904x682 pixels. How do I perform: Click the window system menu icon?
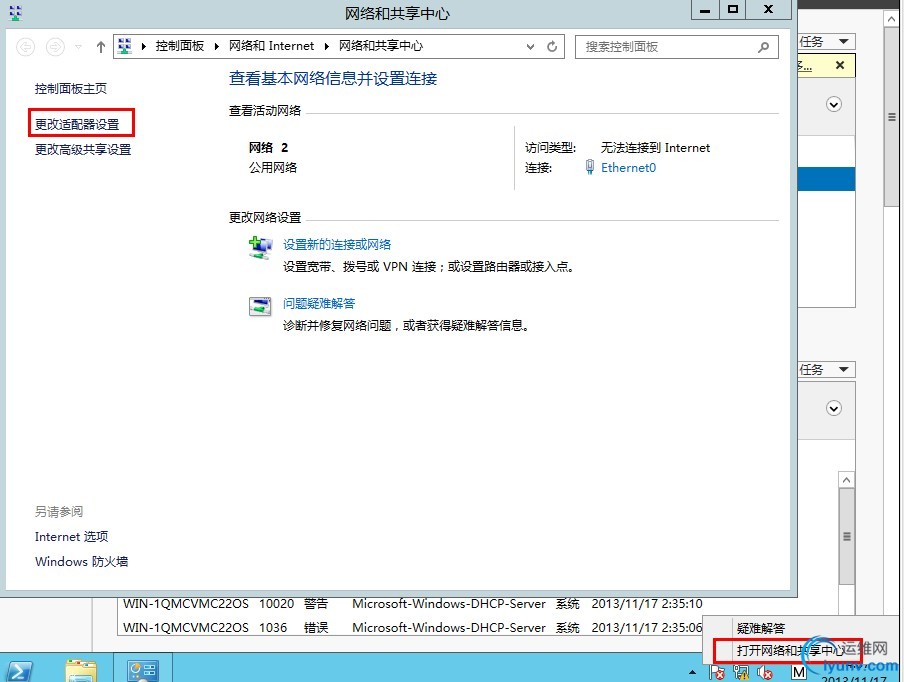(16, 13)
